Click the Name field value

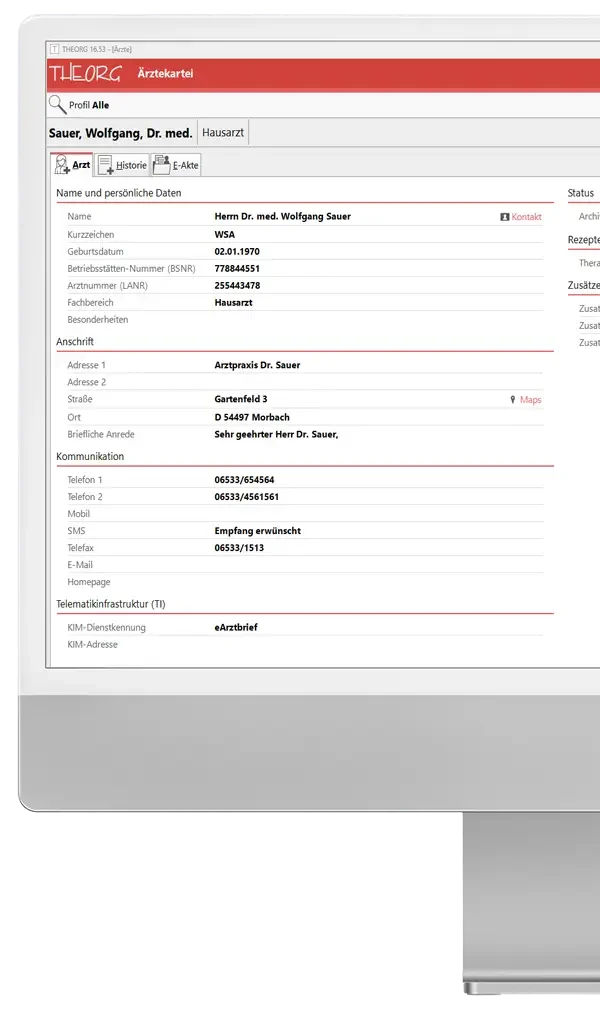(282, 216)
